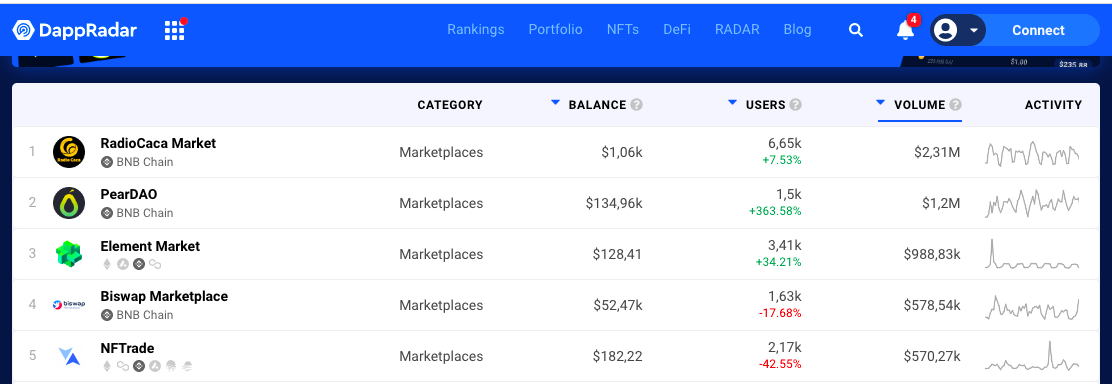Open the Biswap Marketplace link
This screenshot has height=384, width=1112.
(165, 297)
